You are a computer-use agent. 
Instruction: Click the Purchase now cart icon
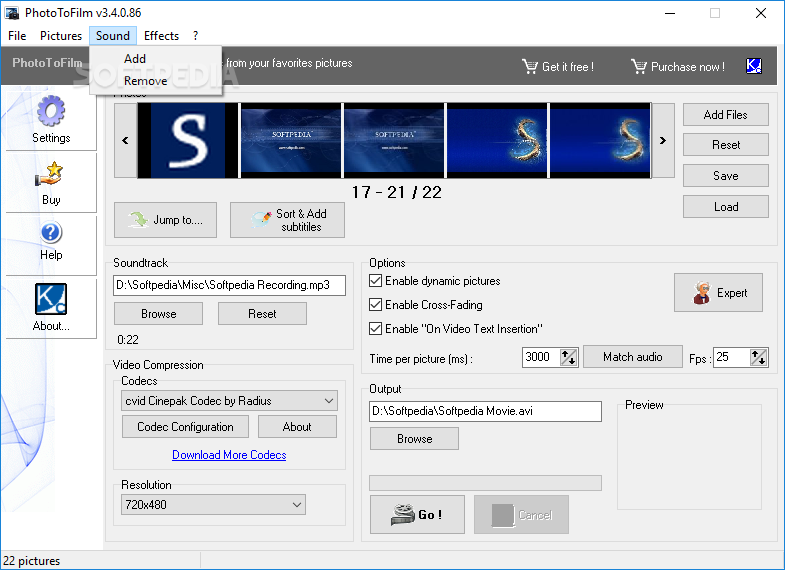pos(639,66)
